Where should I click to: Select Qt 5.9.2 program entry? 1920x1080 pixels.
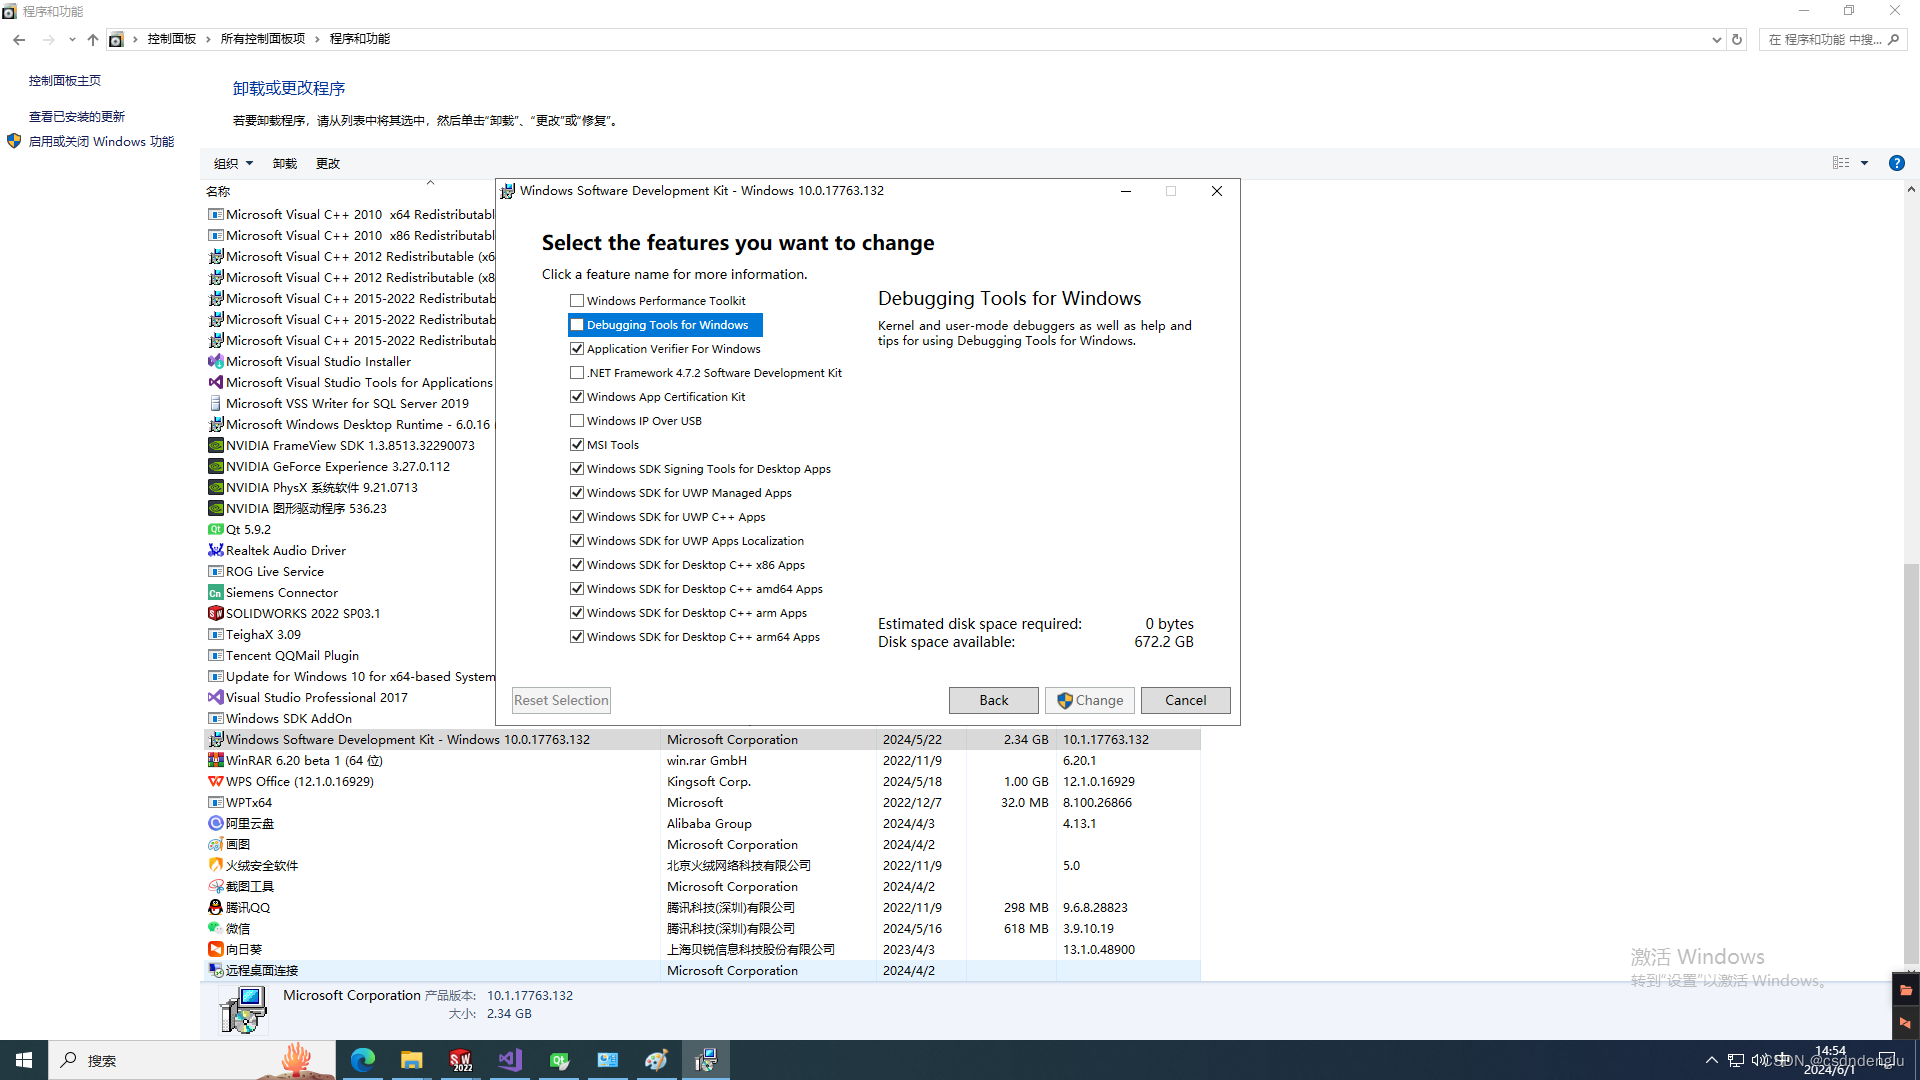pos(248,530)
